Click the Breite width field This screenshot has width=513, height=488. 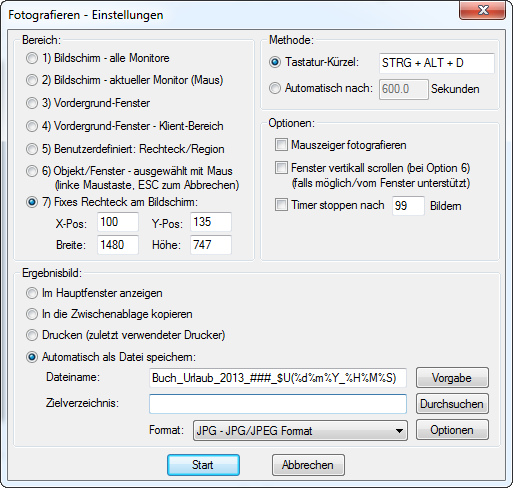coord(118,245)
